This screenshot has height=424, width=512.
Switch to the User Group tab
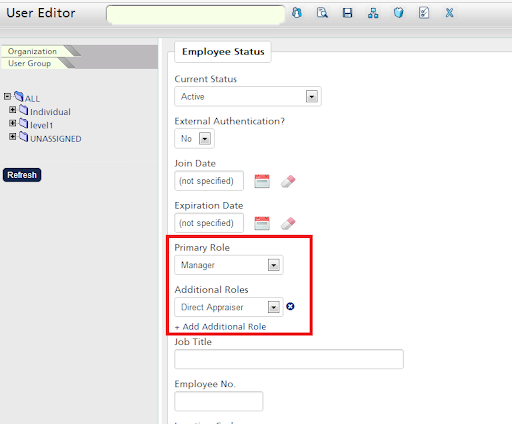[30, 63]
